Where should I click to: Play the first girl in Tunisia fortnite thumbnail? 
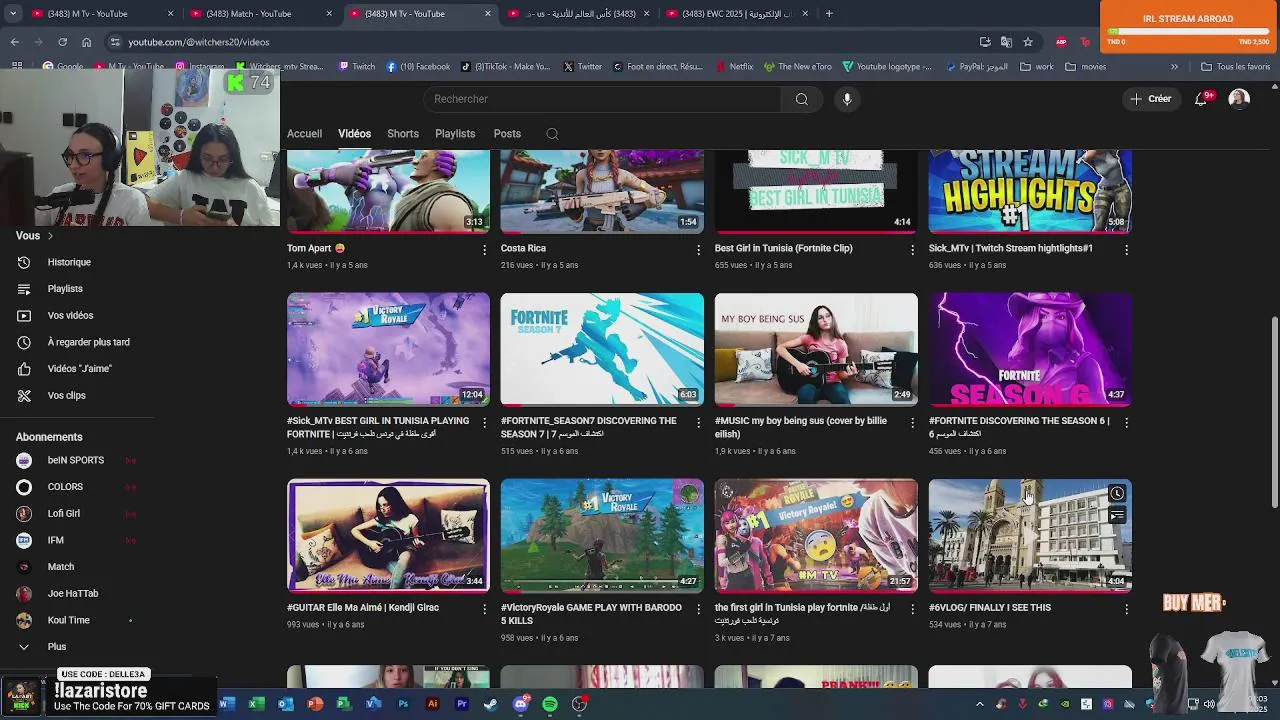tap(816, 536)
